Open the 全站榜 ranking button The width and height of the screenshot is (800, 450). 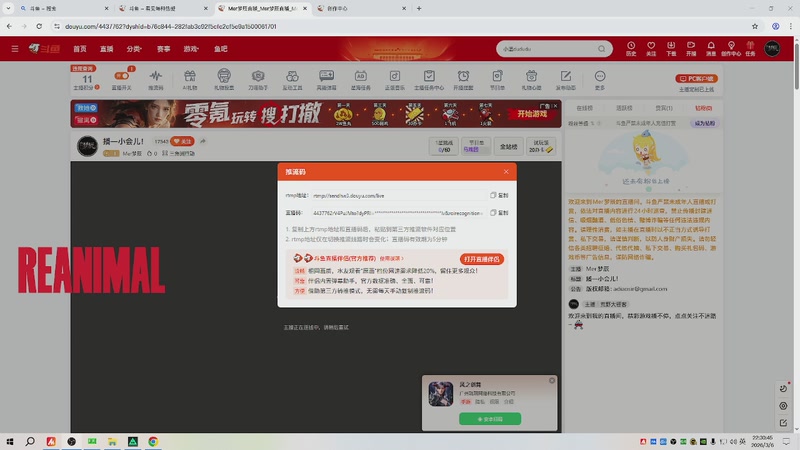pyautogui.click(x=508, y=146)
